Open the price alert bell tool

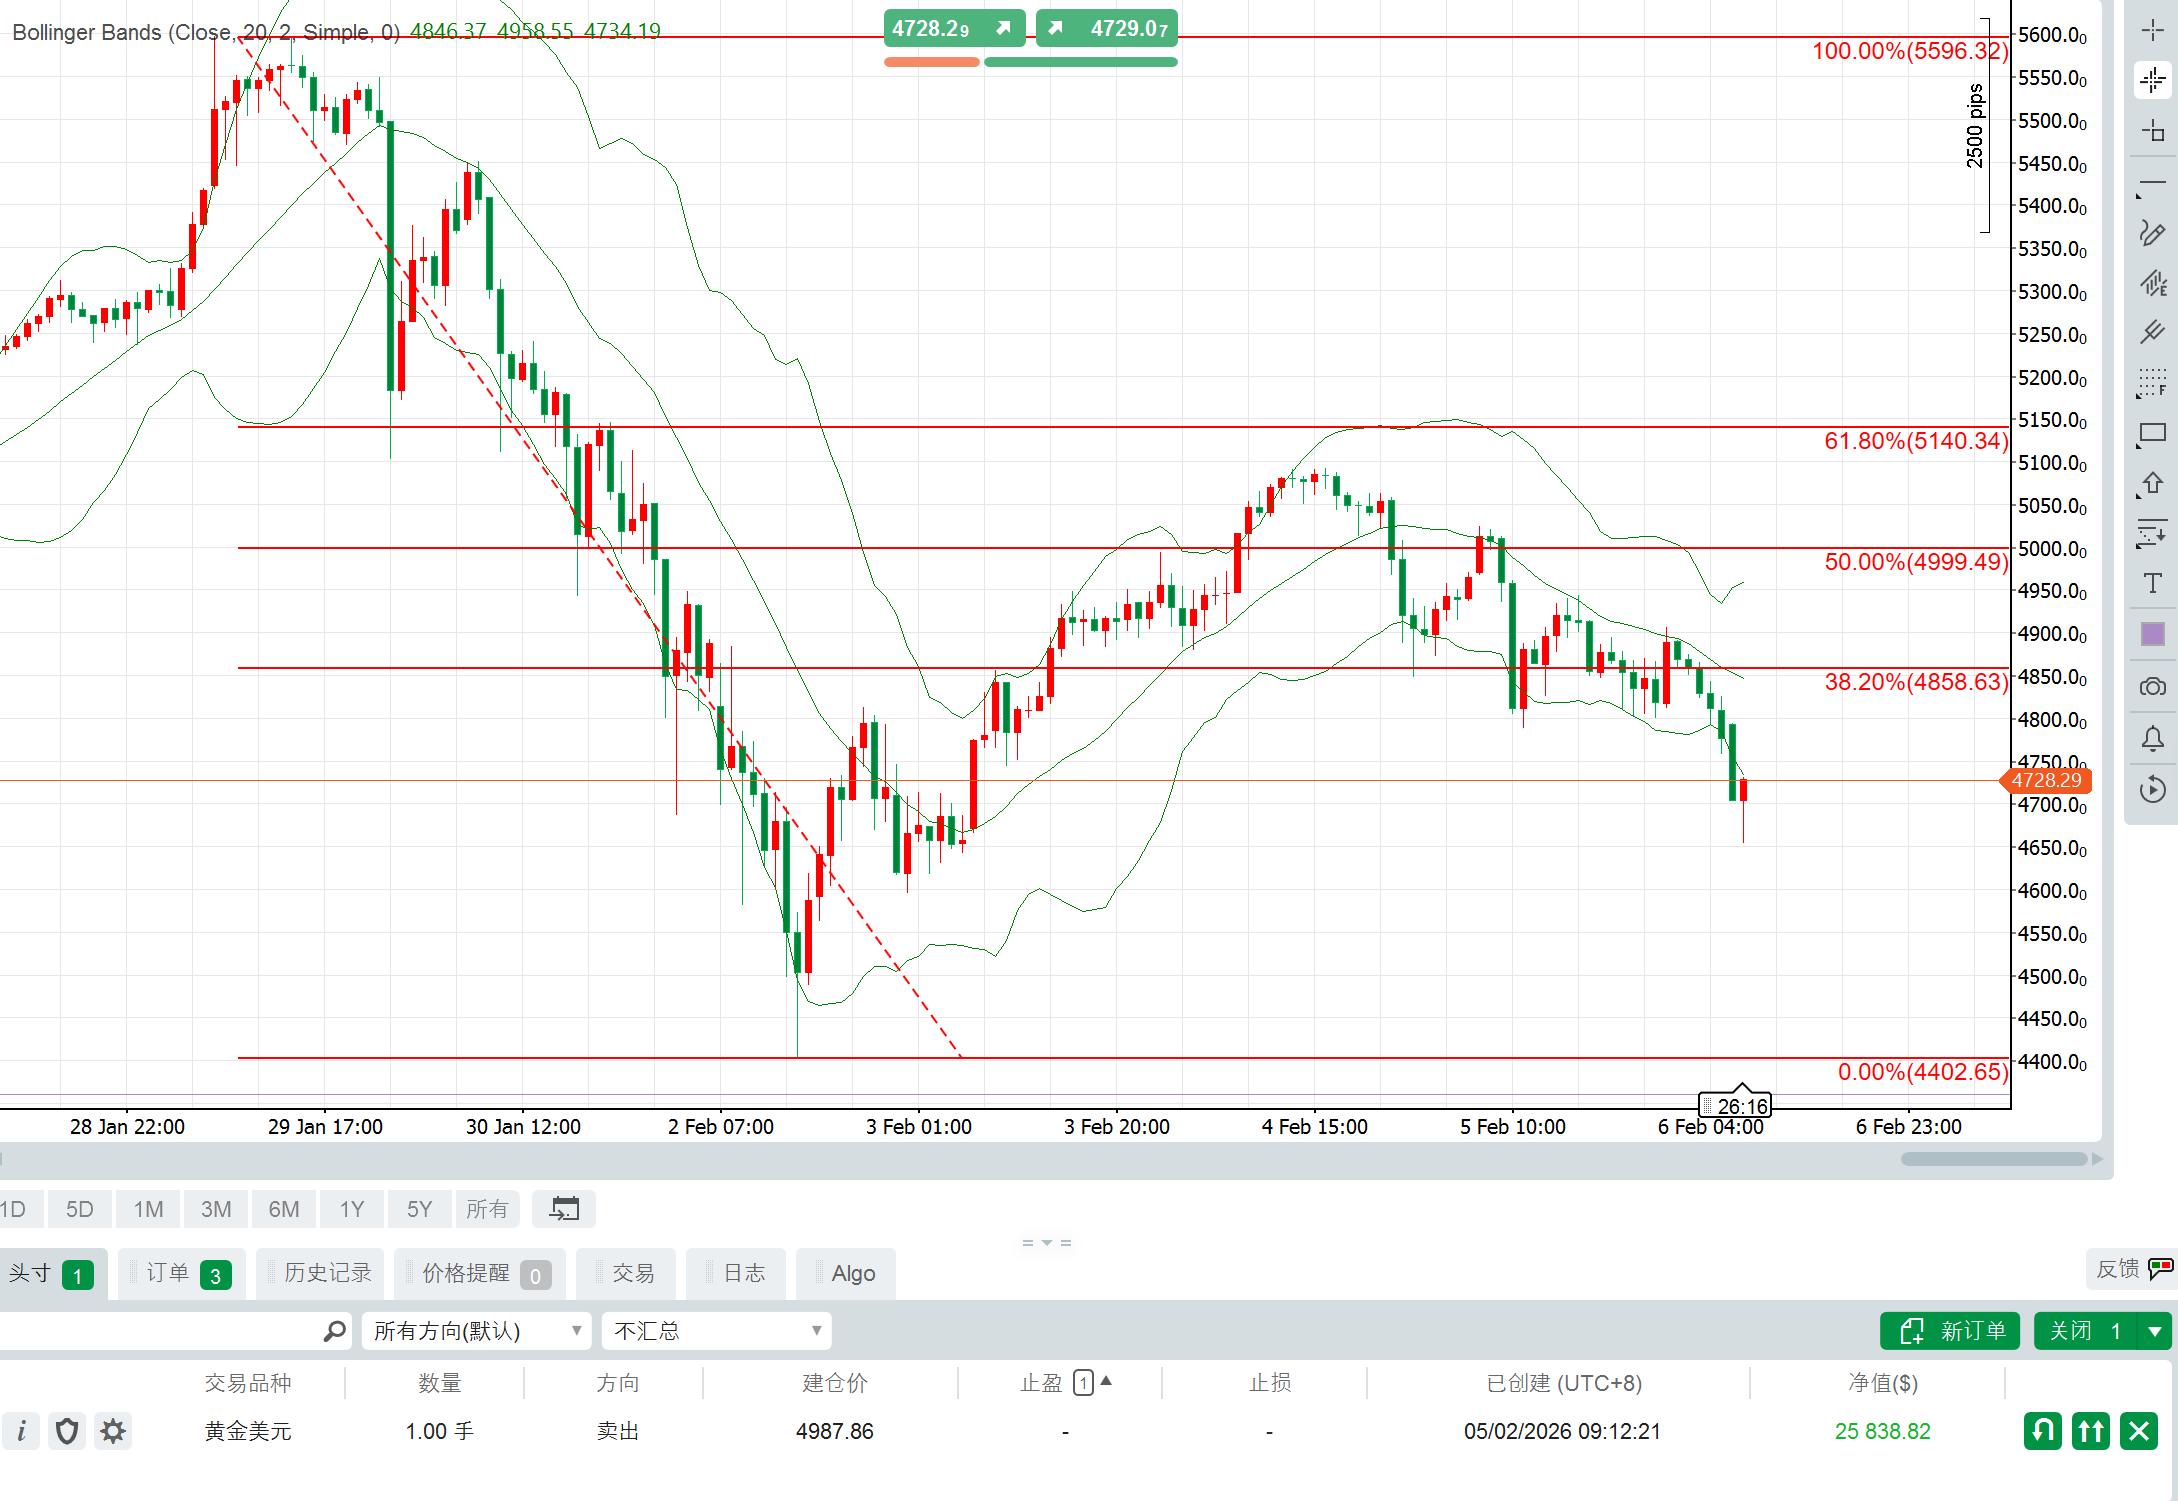2152,739
